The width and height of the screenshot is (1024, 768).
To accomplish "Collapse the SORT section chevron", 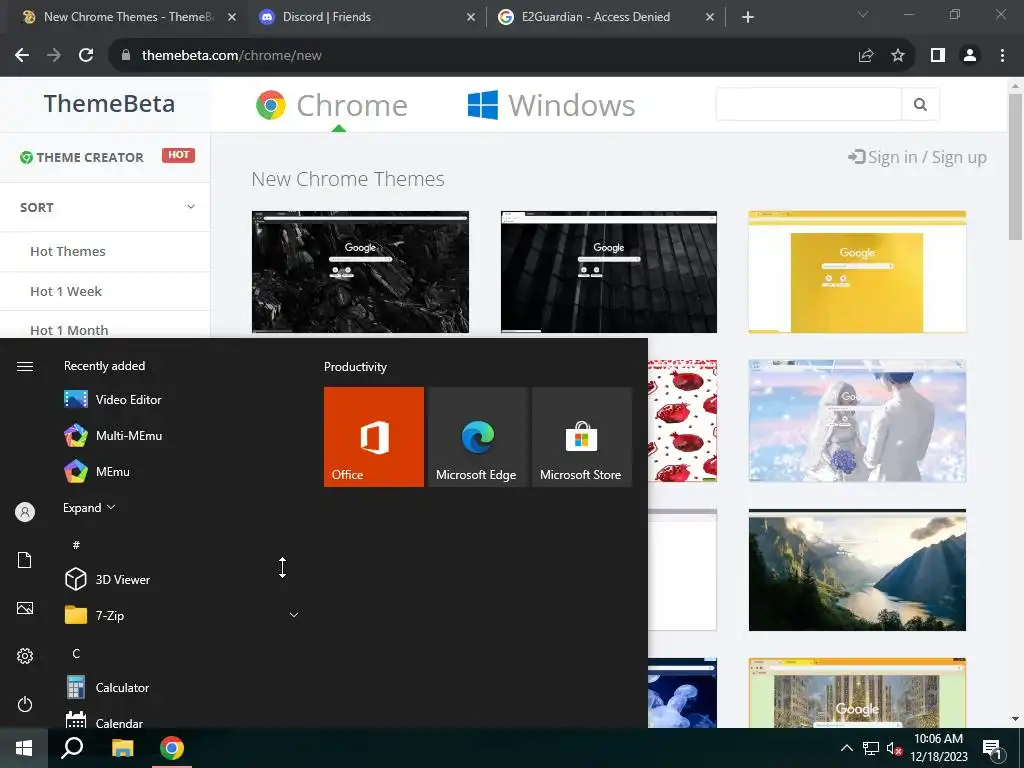I will (x=191, y=207).
